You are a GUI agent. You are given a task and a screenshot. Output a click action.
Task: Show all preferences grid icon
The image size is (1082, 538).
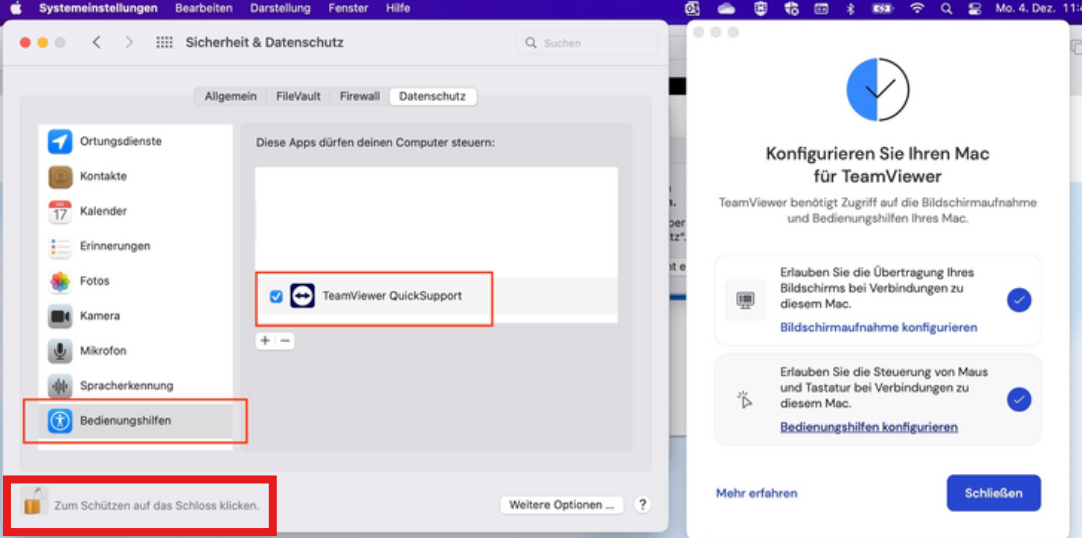tap(164, 42)
